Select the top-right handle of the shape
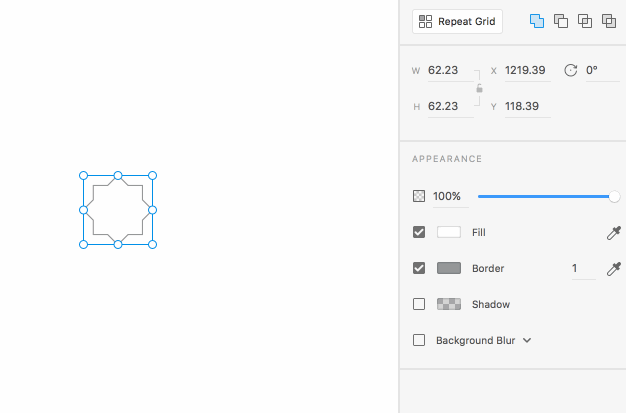626x413 pixels. click(152, 175)
